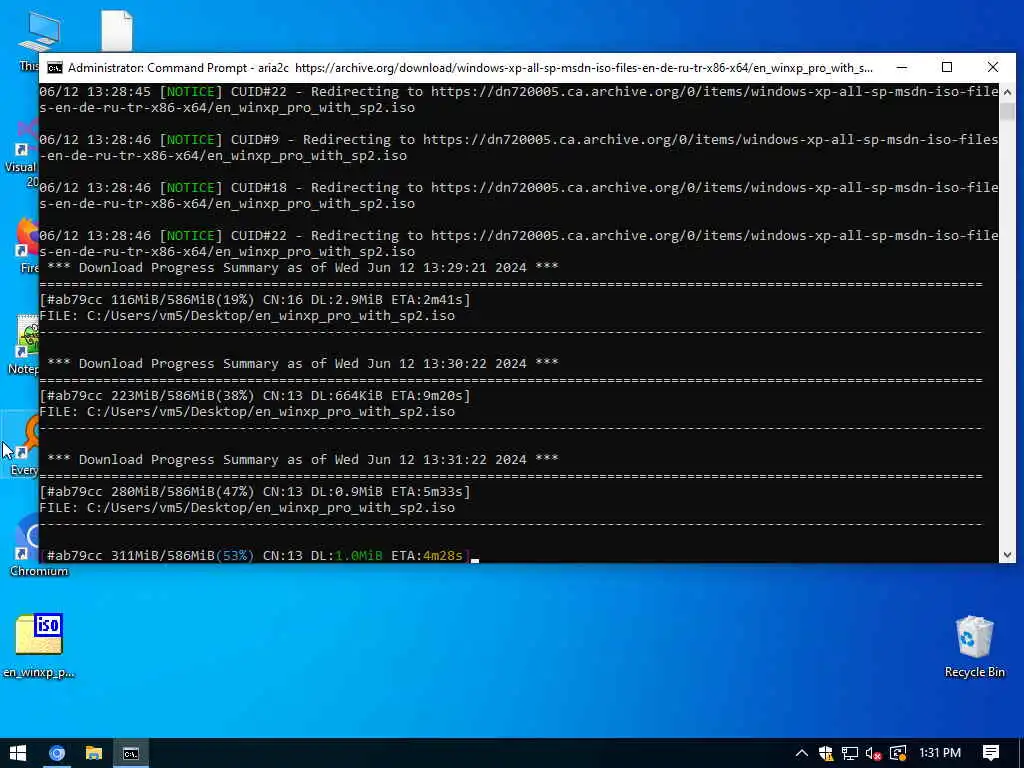Click the 13:31:22 progress summary header
Viewport: 1024px width, 768px height.
303,460
